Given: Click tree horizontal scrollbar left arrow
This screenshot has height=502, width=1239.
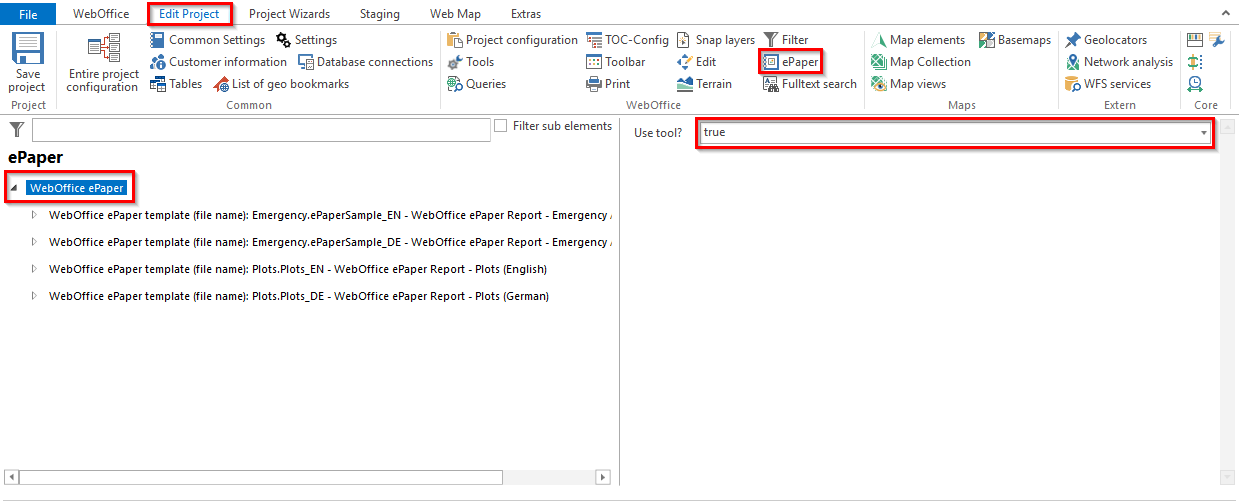Looking at the screenshot, I should click(x=11, y=478).
